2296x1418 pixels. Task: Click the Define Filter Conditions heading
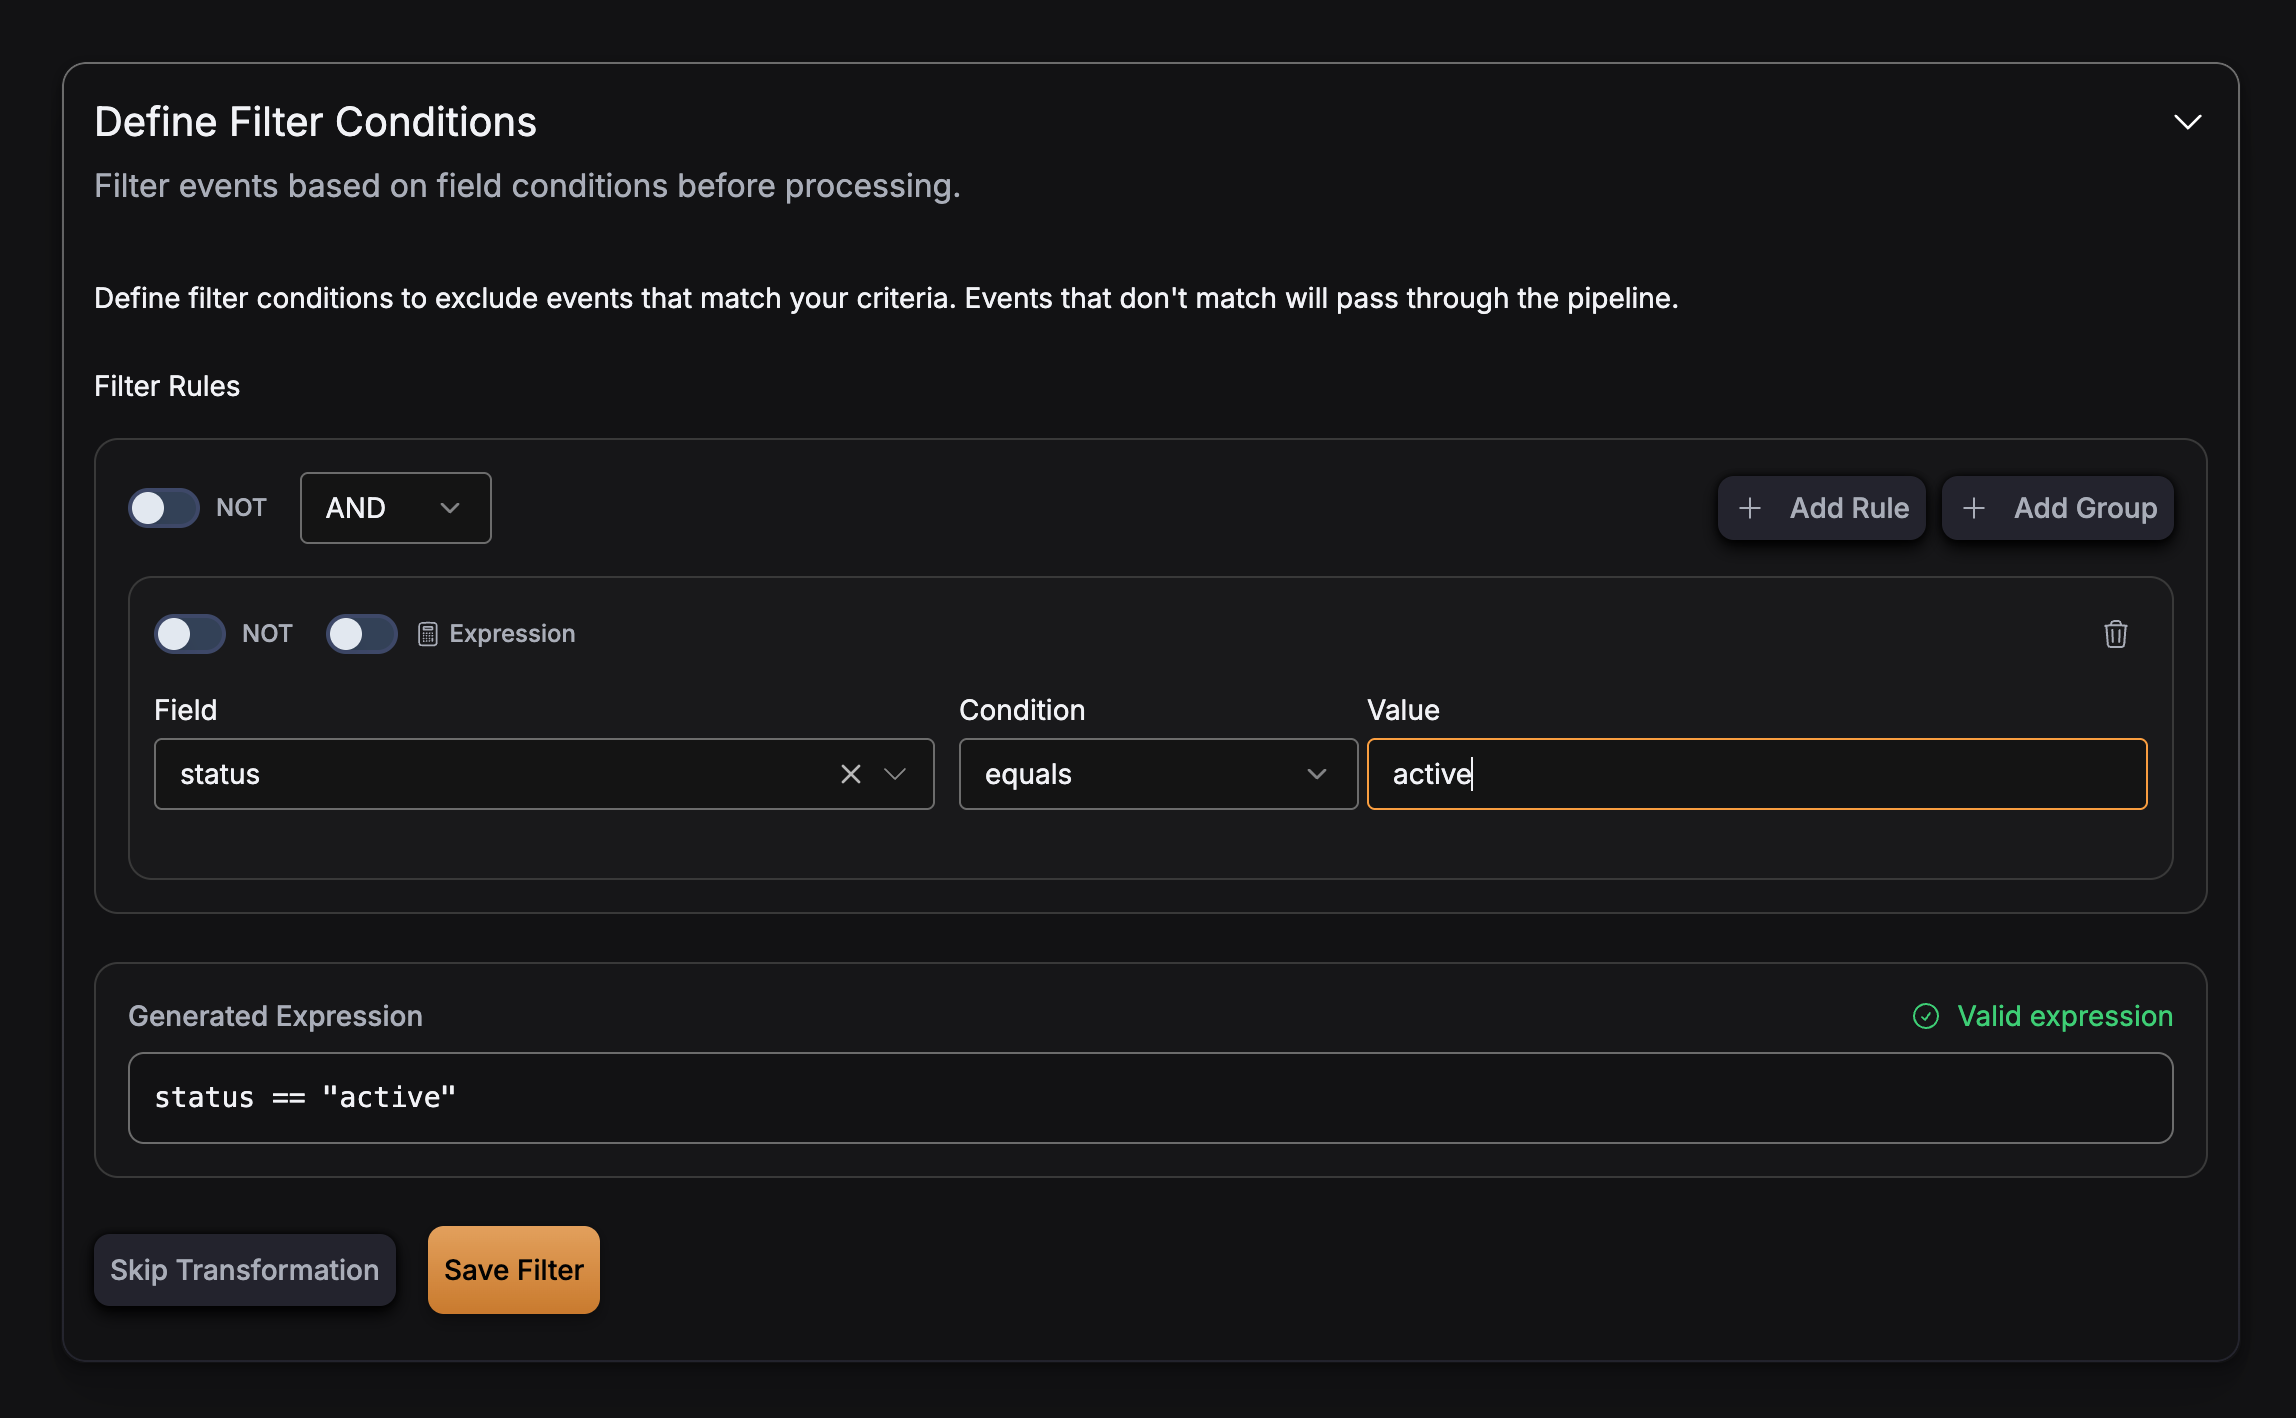click(x=315, y=122)
